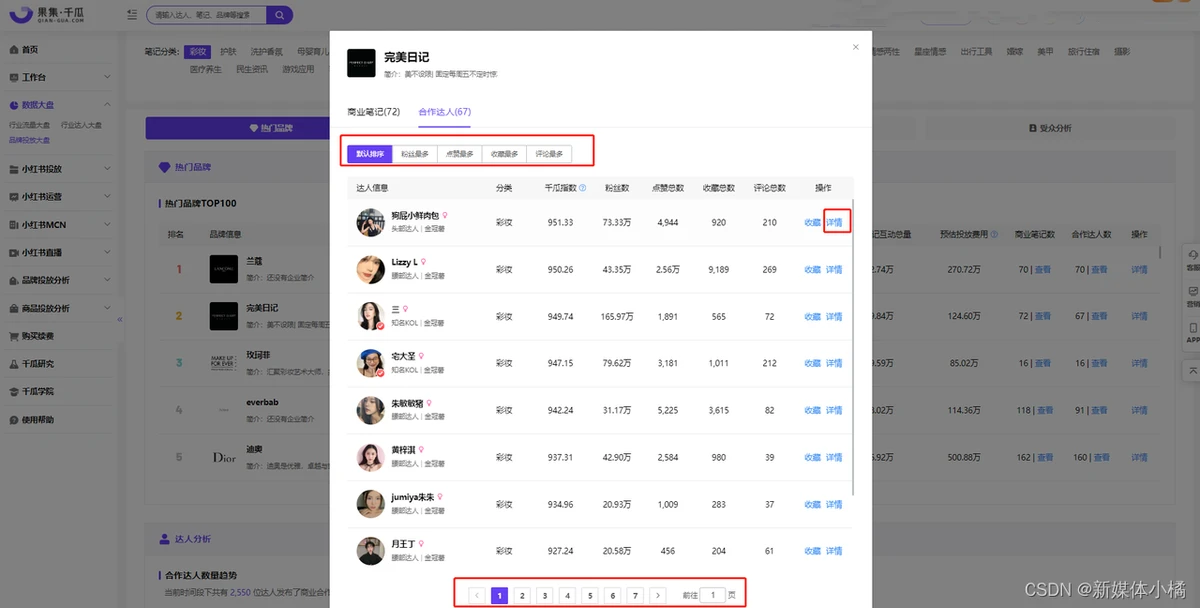Image resolution: width=1200 pixels, height=608 pixels.
Task: Open 详情 link for 狗屁小鲜肉包
Action: click(x=834, y=222)
